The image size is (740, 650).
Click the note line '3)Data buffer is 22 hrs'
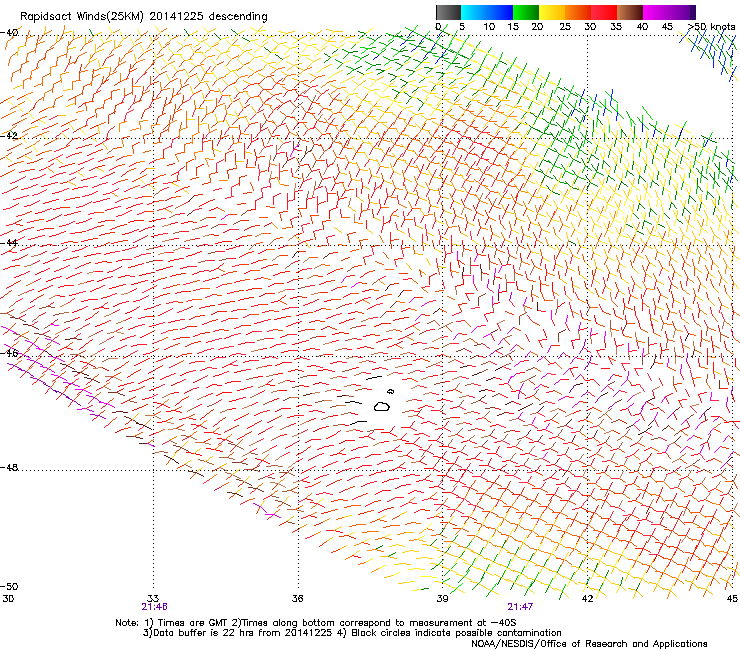pos(352,633)
